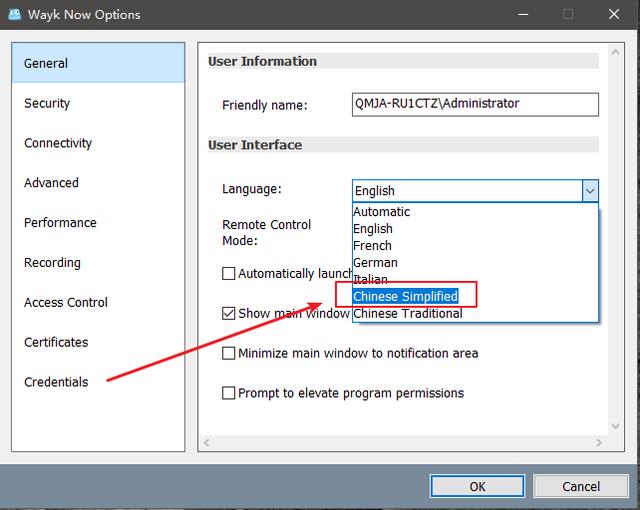Click the Wayk Now app icon in title bar

(15, 14)
